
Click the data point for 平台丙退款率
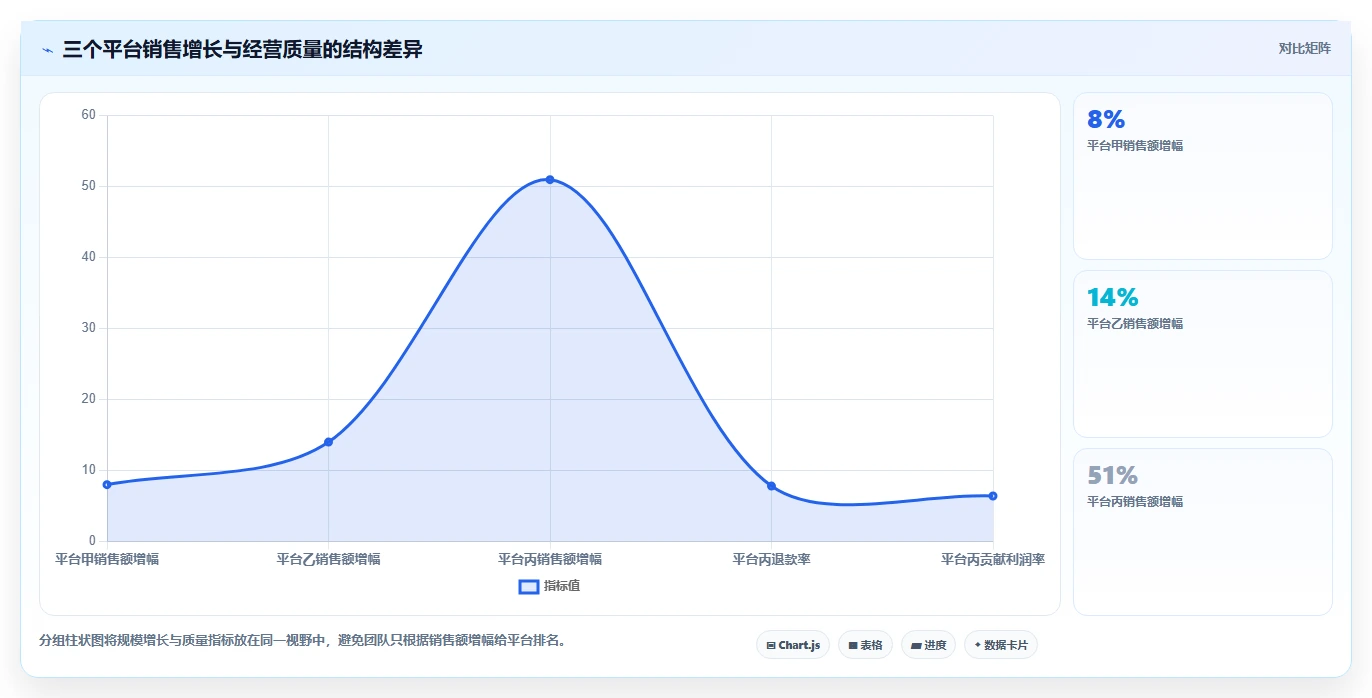pos(771,486)
